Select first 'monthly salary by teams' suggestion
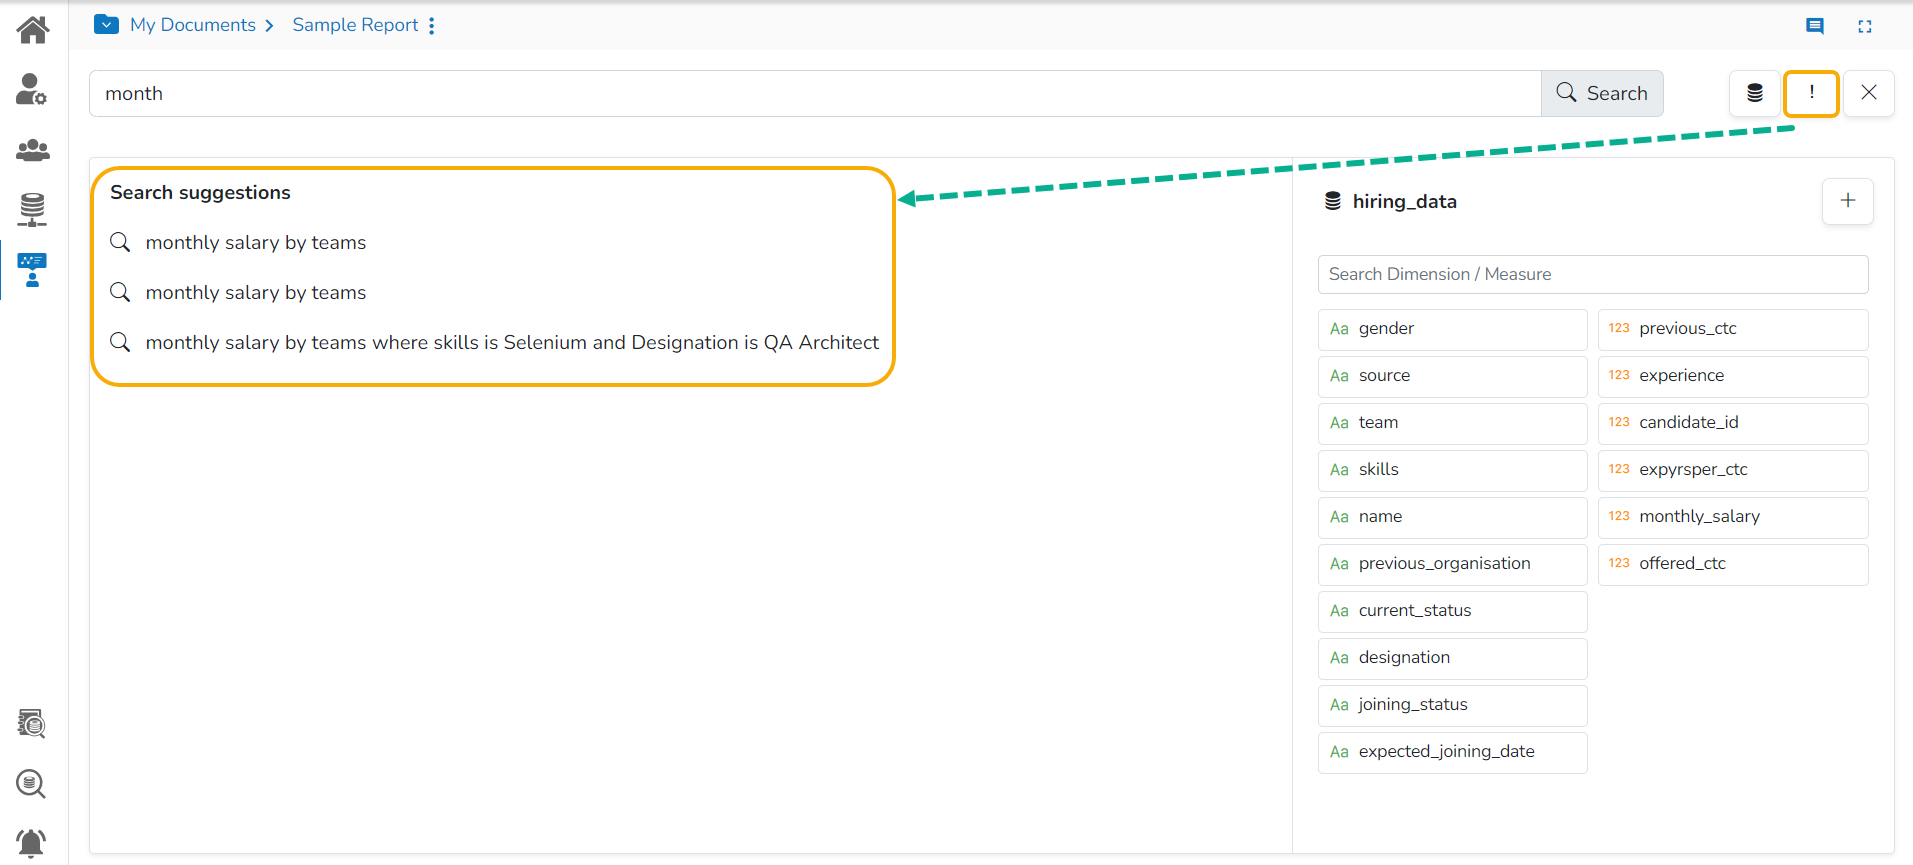Image resolution: width=1913 pixels, height=865 pixels. click(256, 242)
